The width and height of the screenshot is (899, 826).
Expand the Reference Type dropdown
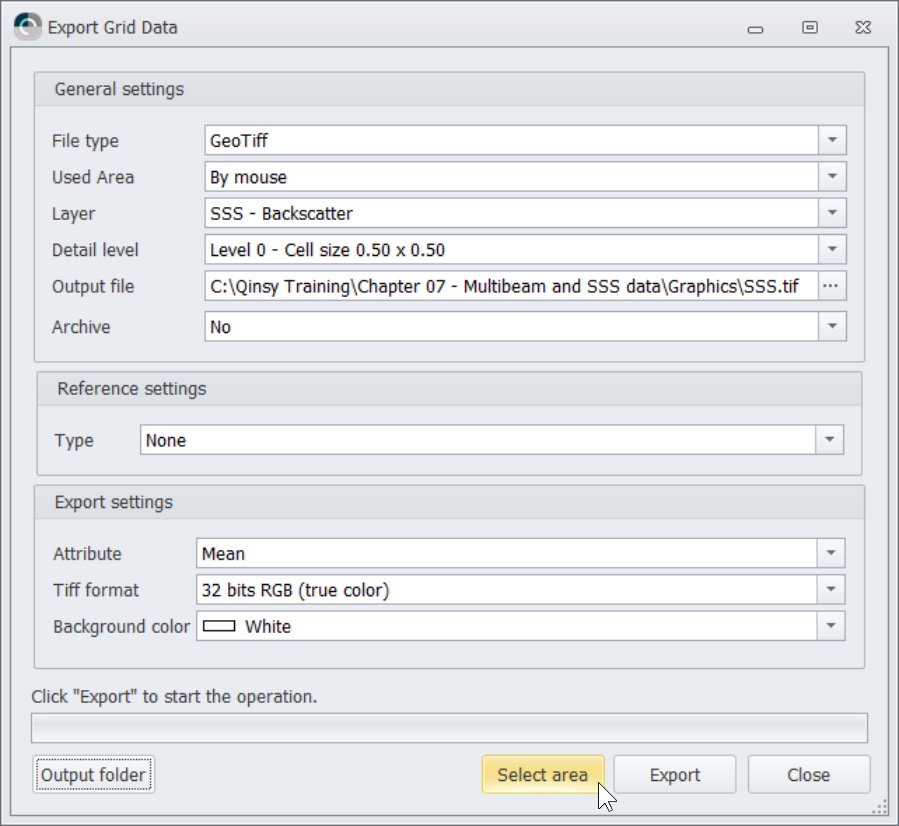click(x=830, y=440)
